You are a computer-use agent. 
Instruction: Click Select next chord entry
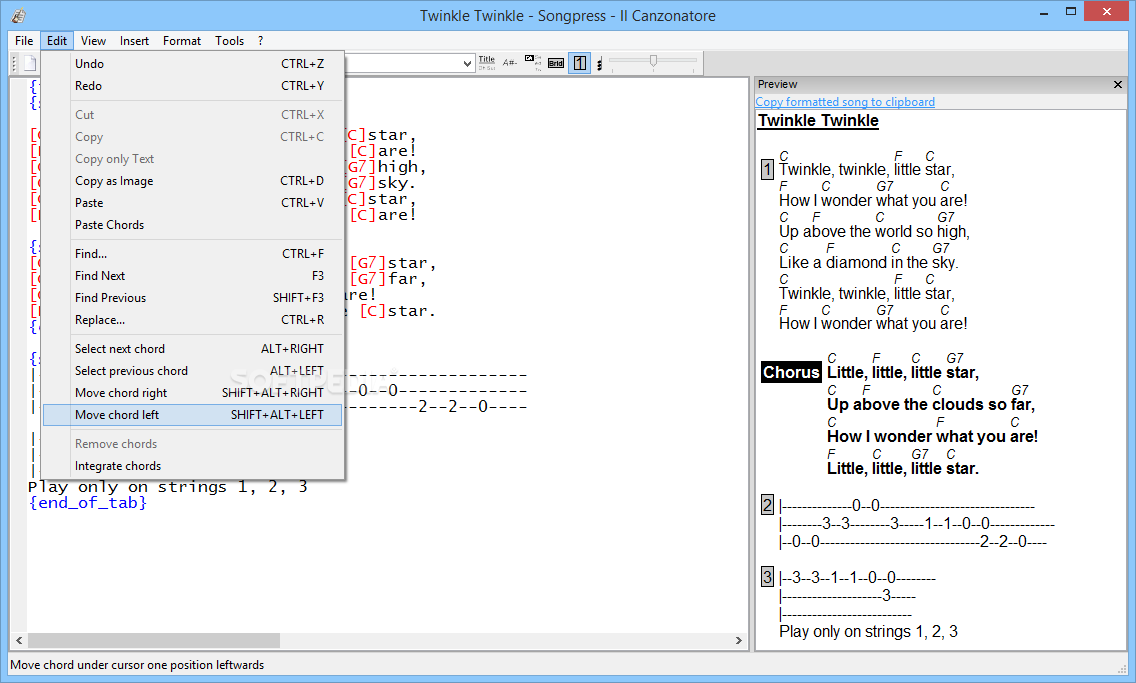click(193, 349)
